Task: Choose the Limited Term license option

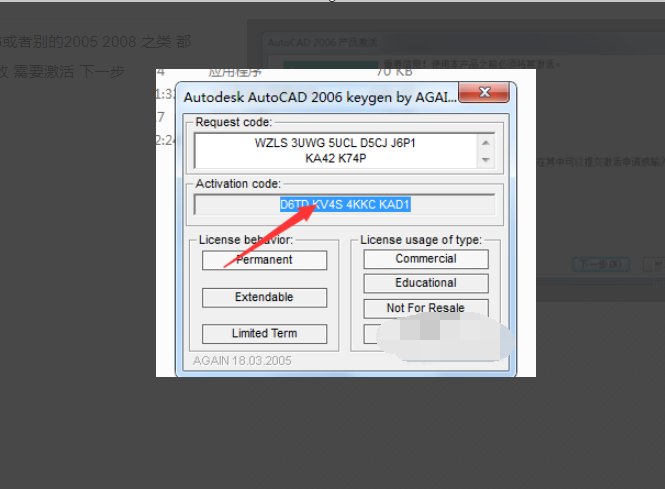Action: (x=264, y=334)
